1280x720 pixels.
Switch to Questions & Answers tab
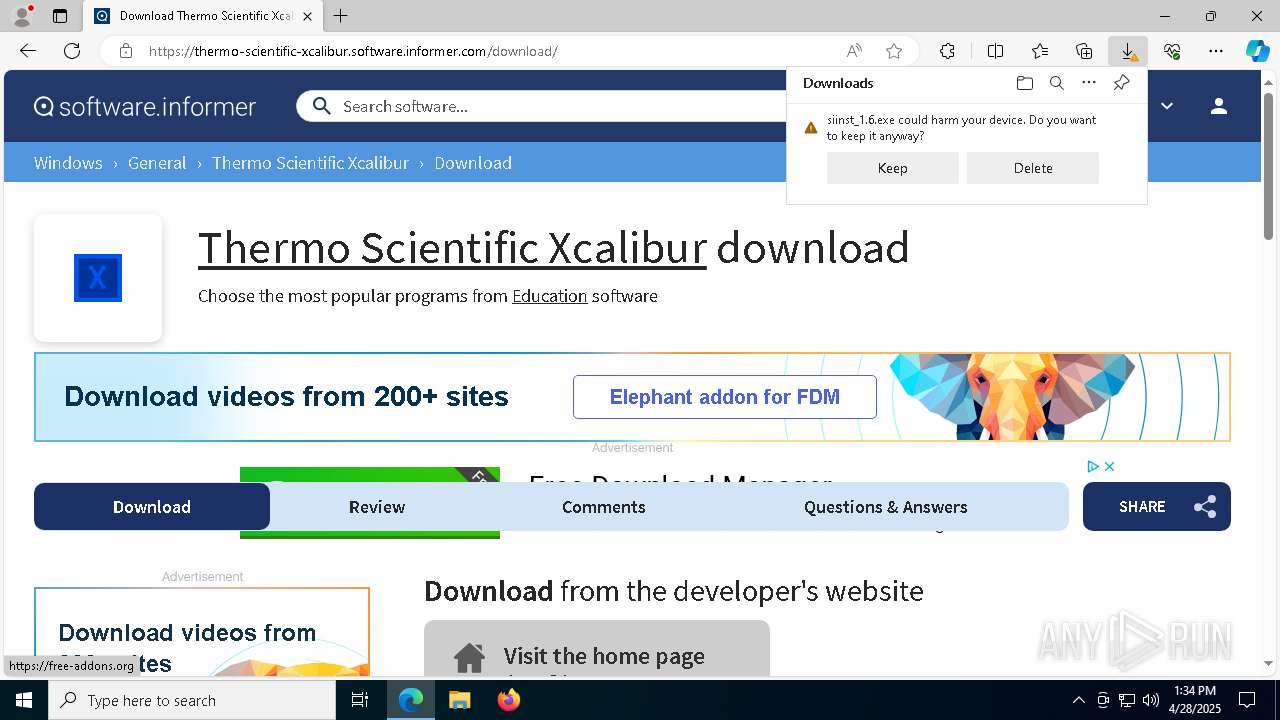[886, 507]
